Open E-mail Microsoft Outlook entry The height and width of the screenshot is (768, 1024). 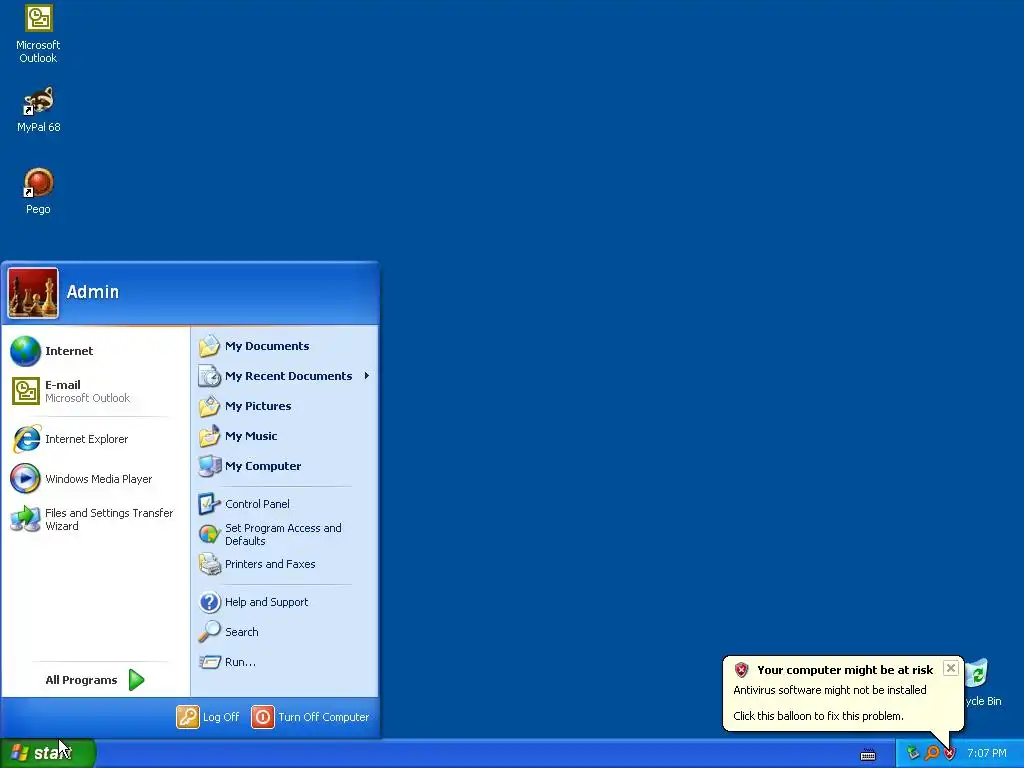95,391
